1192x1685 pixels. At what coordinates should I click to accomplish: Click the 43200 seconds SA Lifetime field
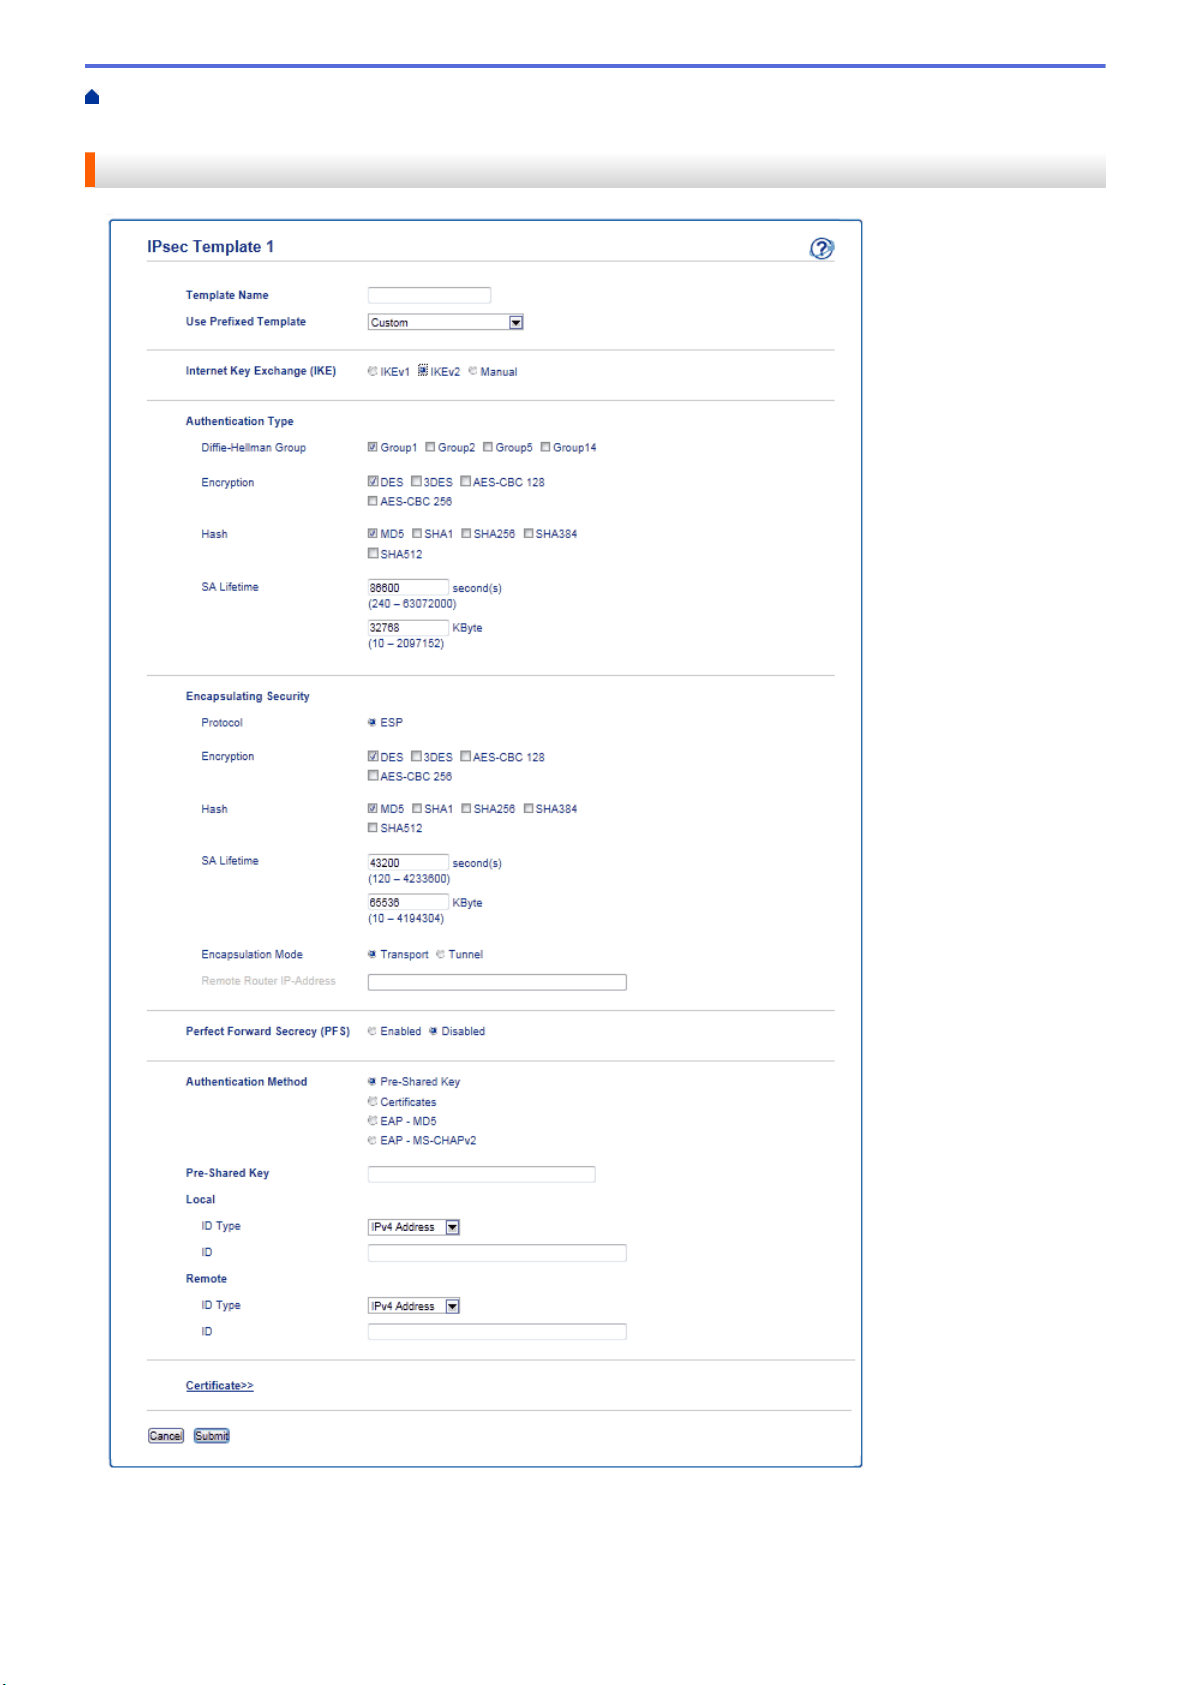[x=408, y=862]
